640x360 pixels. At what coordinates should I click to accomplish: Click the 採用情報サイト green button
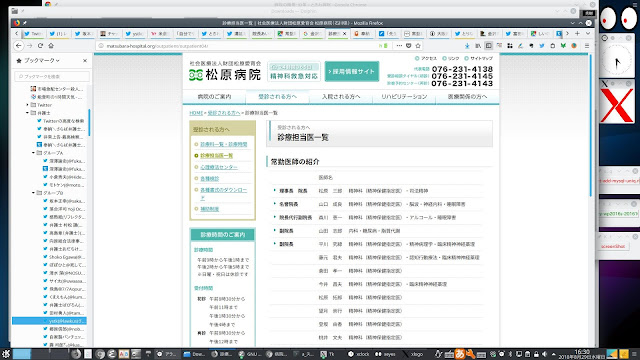pos(352,71)
